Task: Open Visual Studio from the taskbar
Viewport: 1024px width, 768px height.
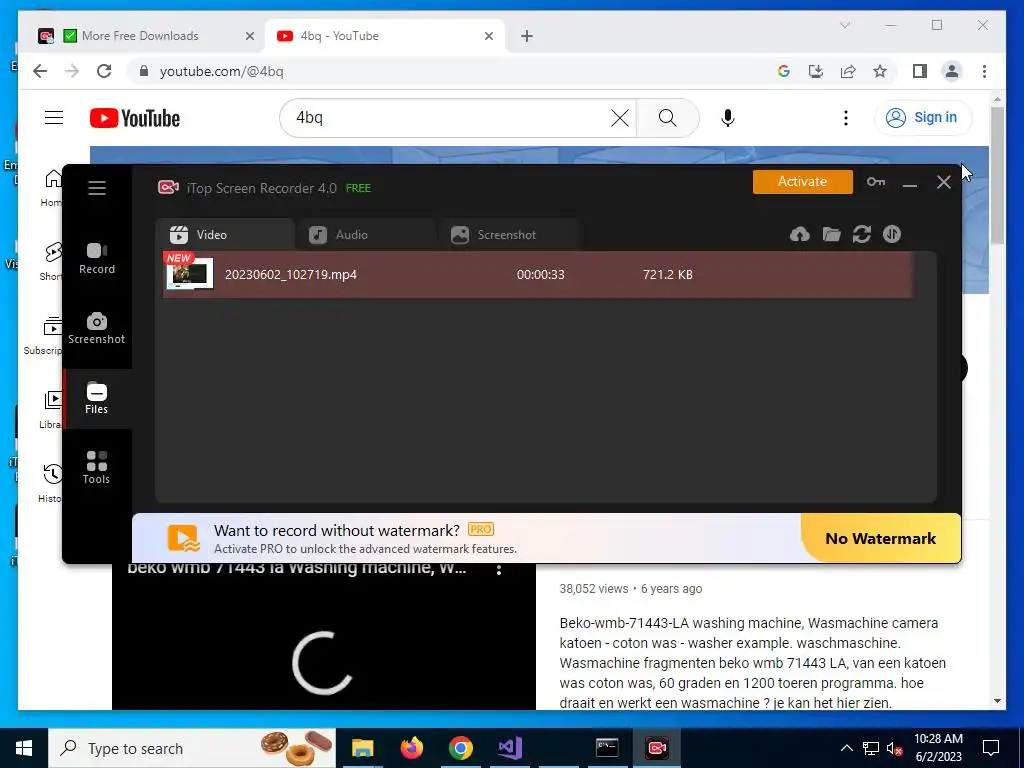Action: pyautogui.click(x=509, y=748)
